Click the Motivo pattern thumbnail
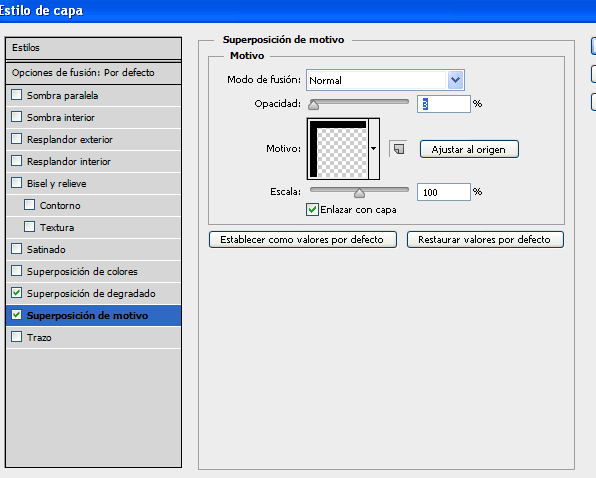 (338, 149)
